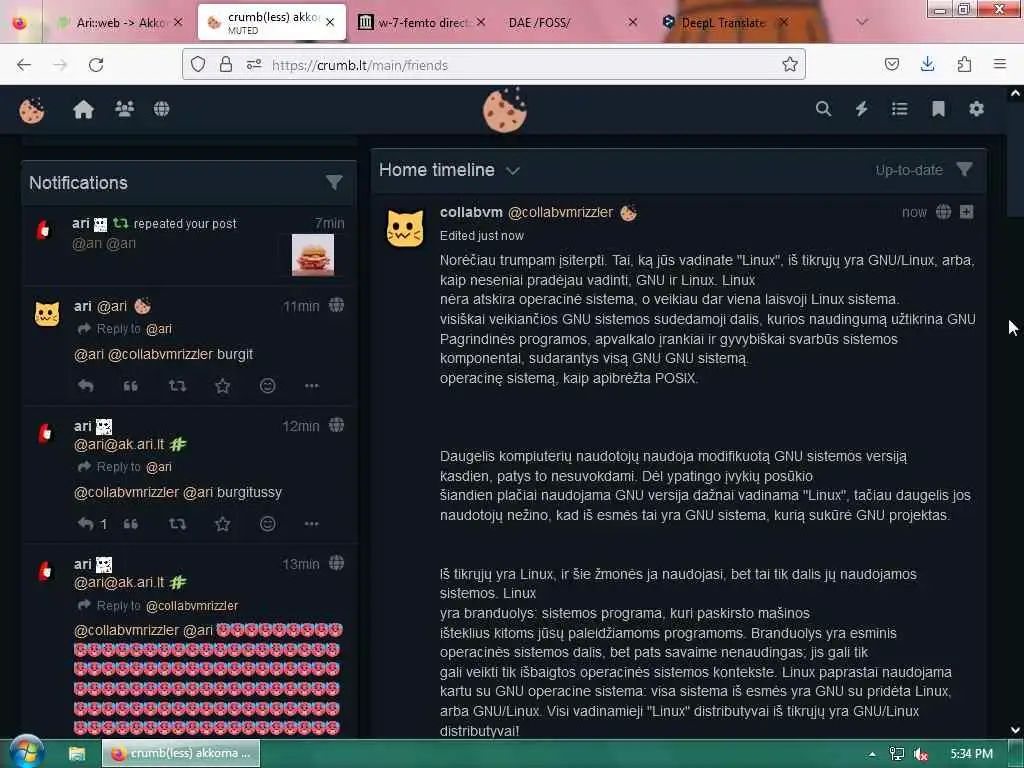The image size is (1024, 768).
Task: Expand the Home timeline selector chevron
Action: point(513,171)
